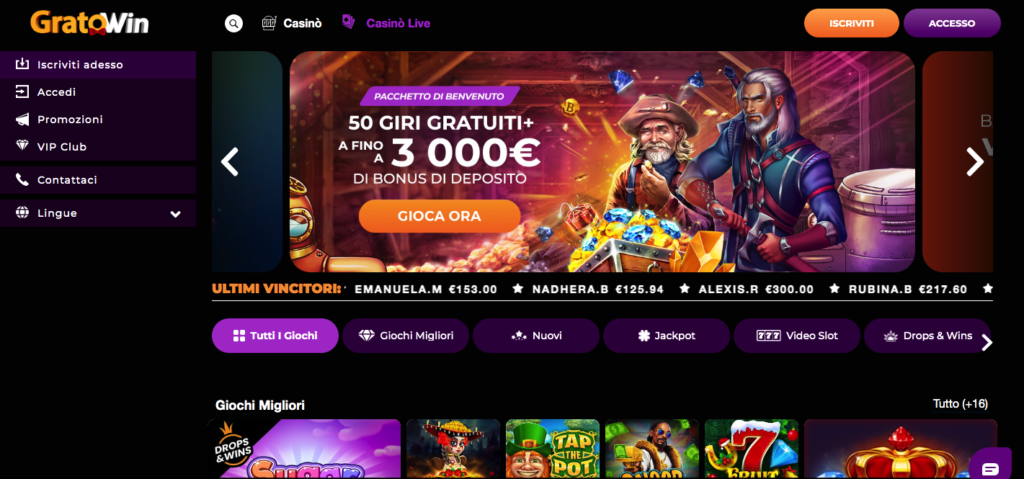Show next banner slide with right arrow
The height and width of the screenshot is (479, 1024).
tap(974, 162)
